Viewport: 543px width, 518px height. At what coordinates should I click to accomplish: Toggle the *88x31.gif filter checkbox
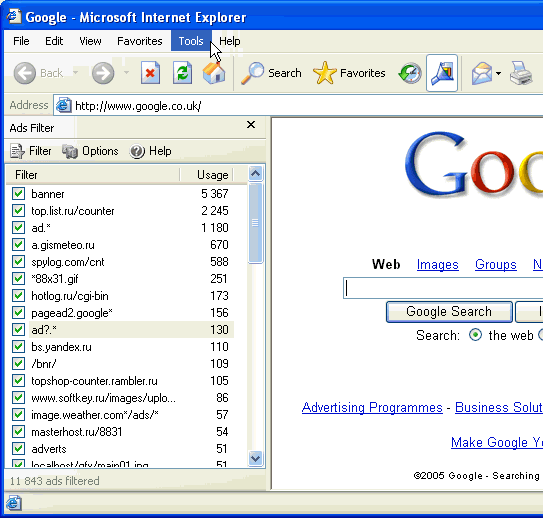click(18, 279)
